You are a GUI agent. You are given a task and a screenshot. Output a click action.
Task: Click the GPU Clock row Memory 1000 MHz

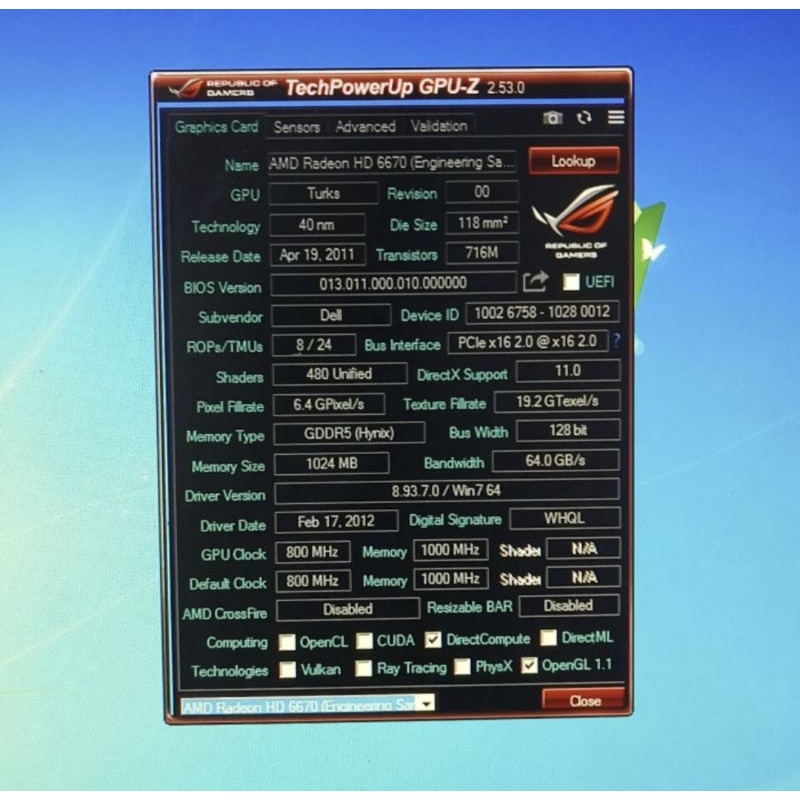(451, 550)
